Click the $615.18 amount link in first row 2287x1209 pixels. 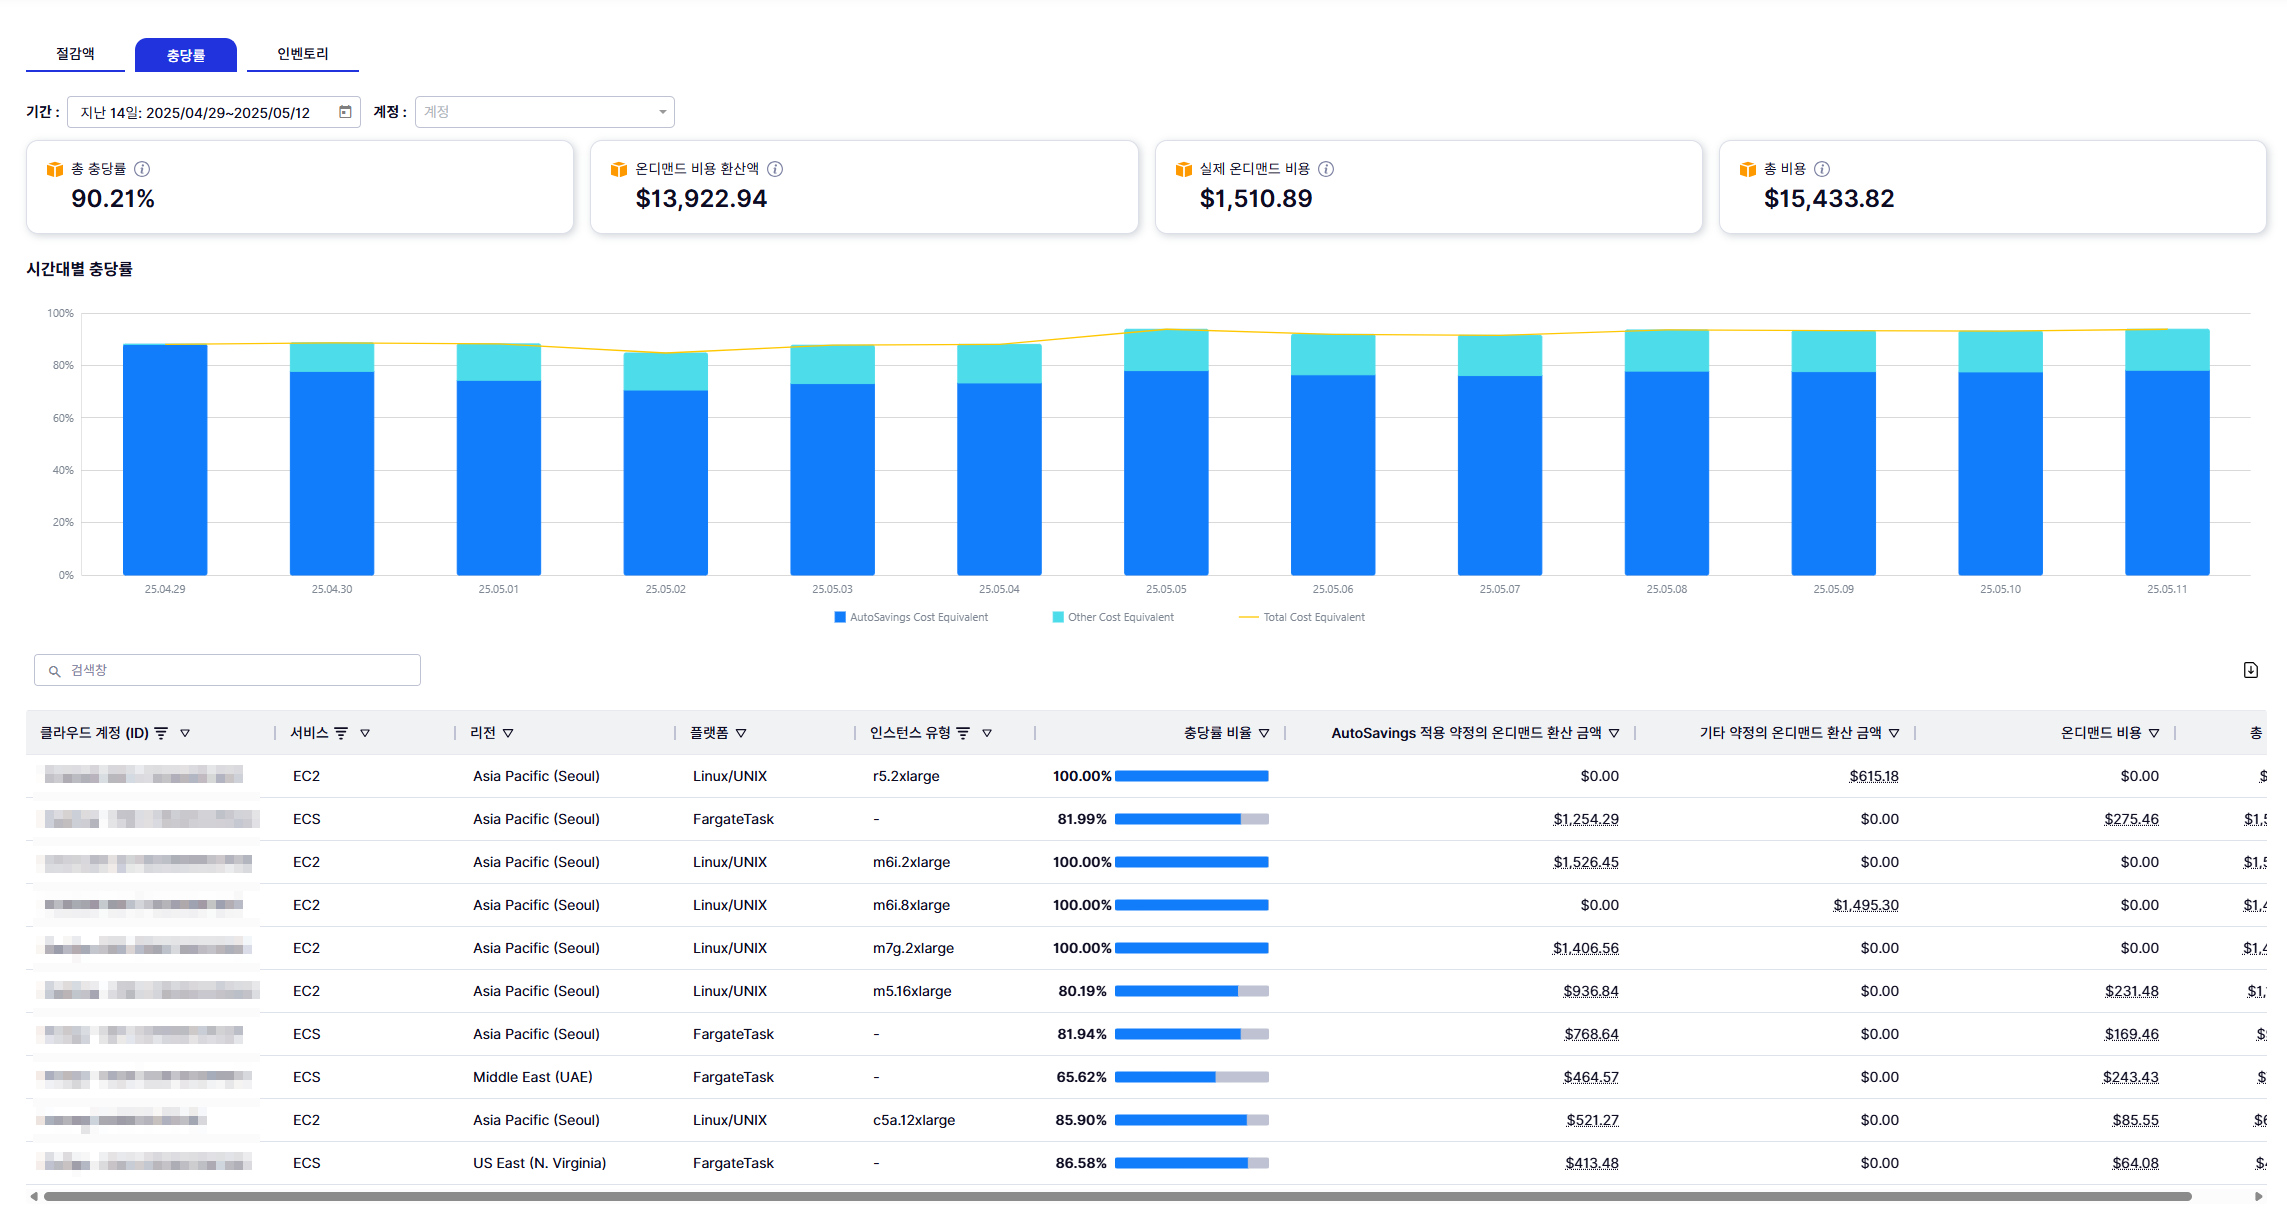[x=1873, y=776]
